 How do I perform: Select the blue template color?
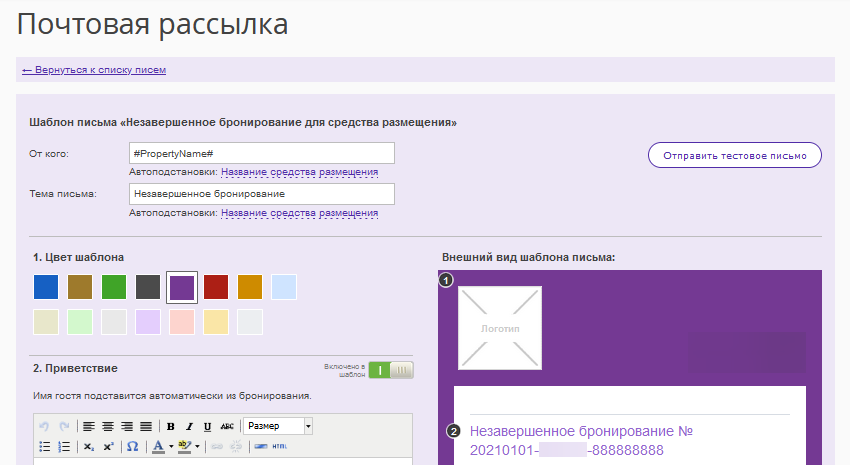pyautogui.click(x=46, y=287)
